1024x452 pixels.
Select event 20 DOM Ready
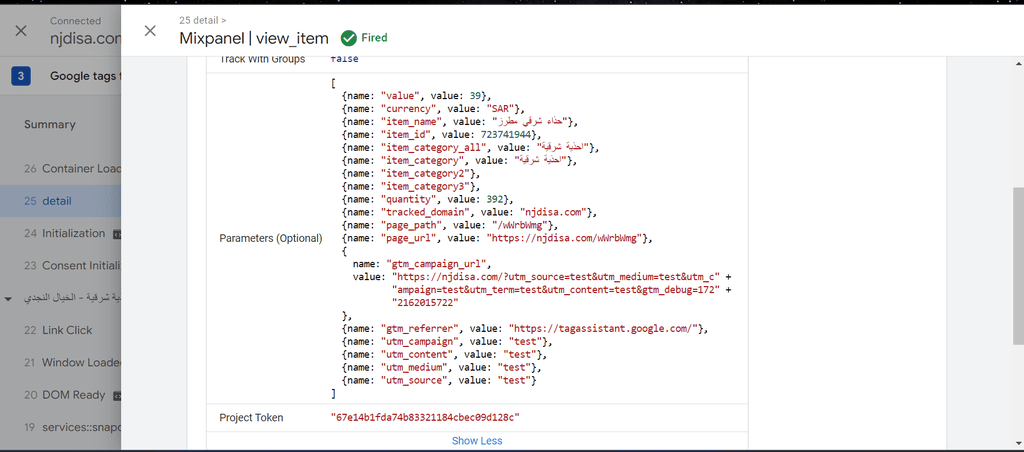[x=60, y=395]
